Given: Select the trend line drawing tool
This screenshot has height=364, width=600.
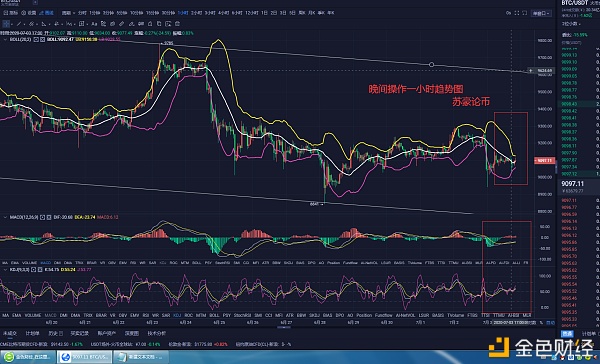Looking at the screenshot, I should point(19,24).
